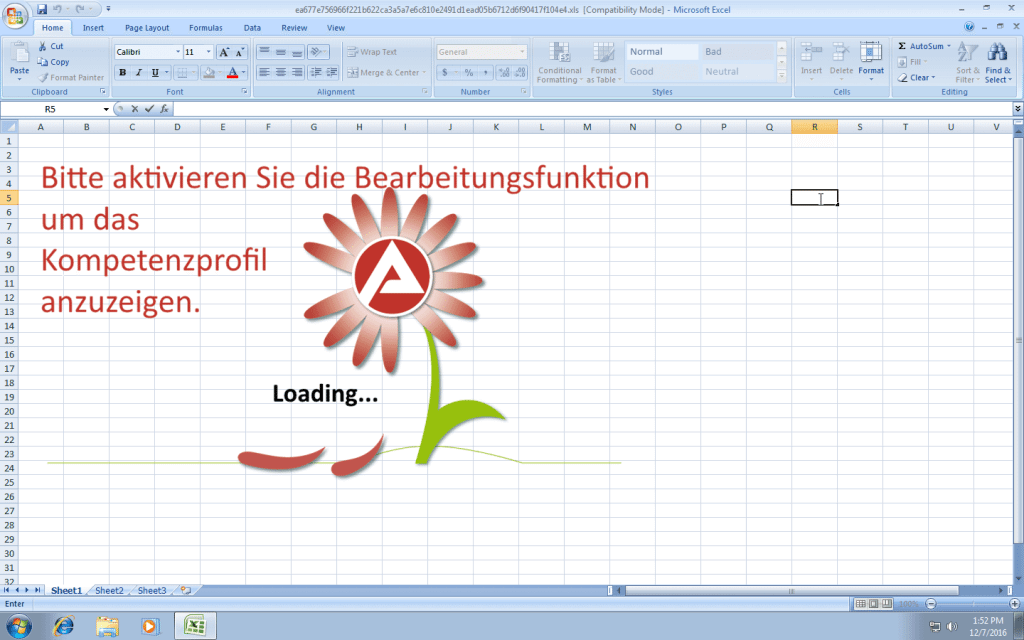Open the View ribbon tab
This screenshot has height=640, width=1024.
tap(336, 28)
